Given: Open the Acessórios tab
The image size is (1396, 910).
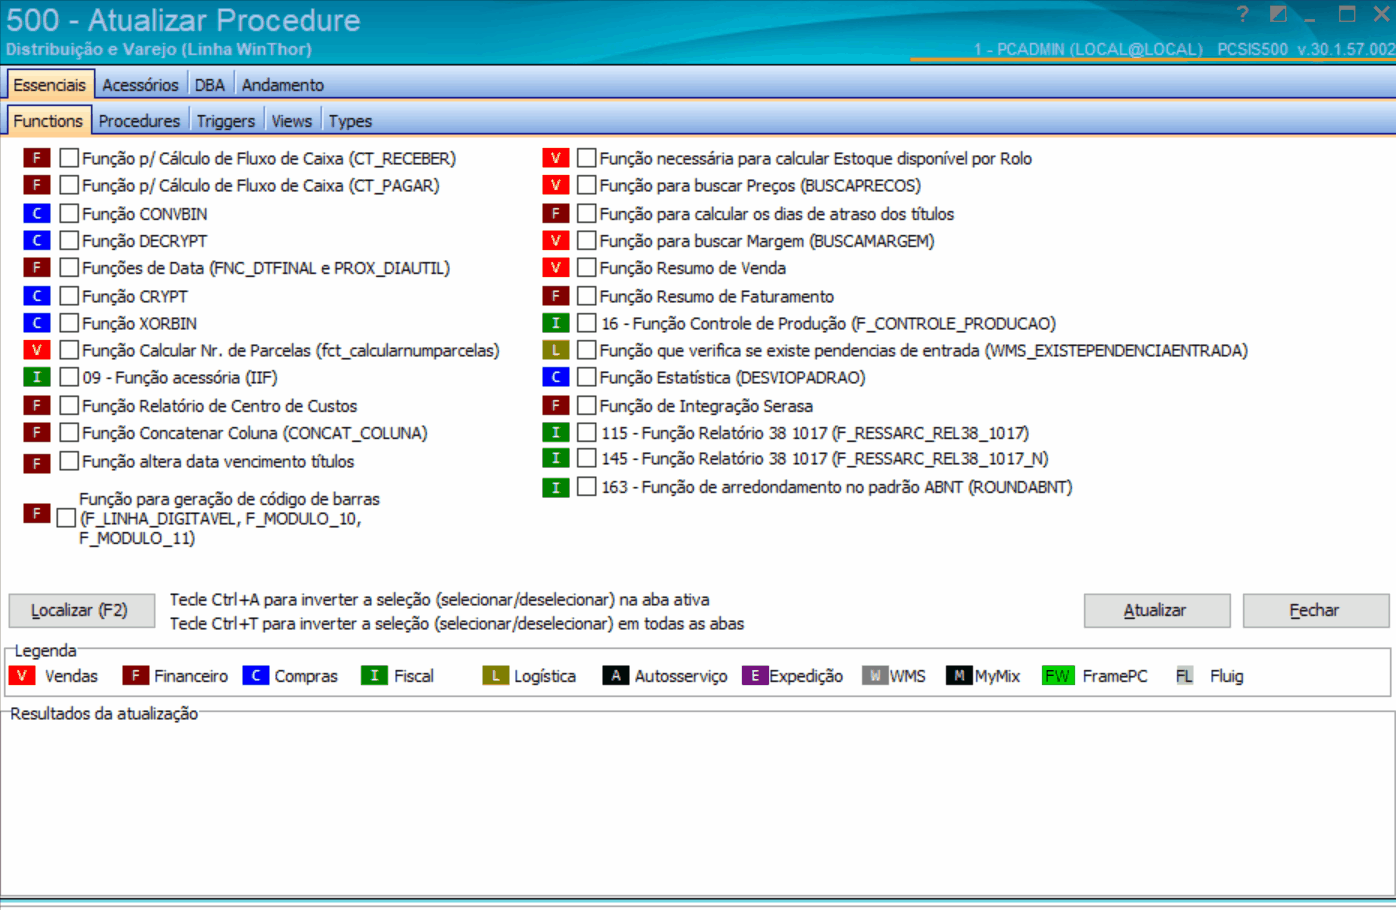Looking at the screenshot, I should point(140,85).
